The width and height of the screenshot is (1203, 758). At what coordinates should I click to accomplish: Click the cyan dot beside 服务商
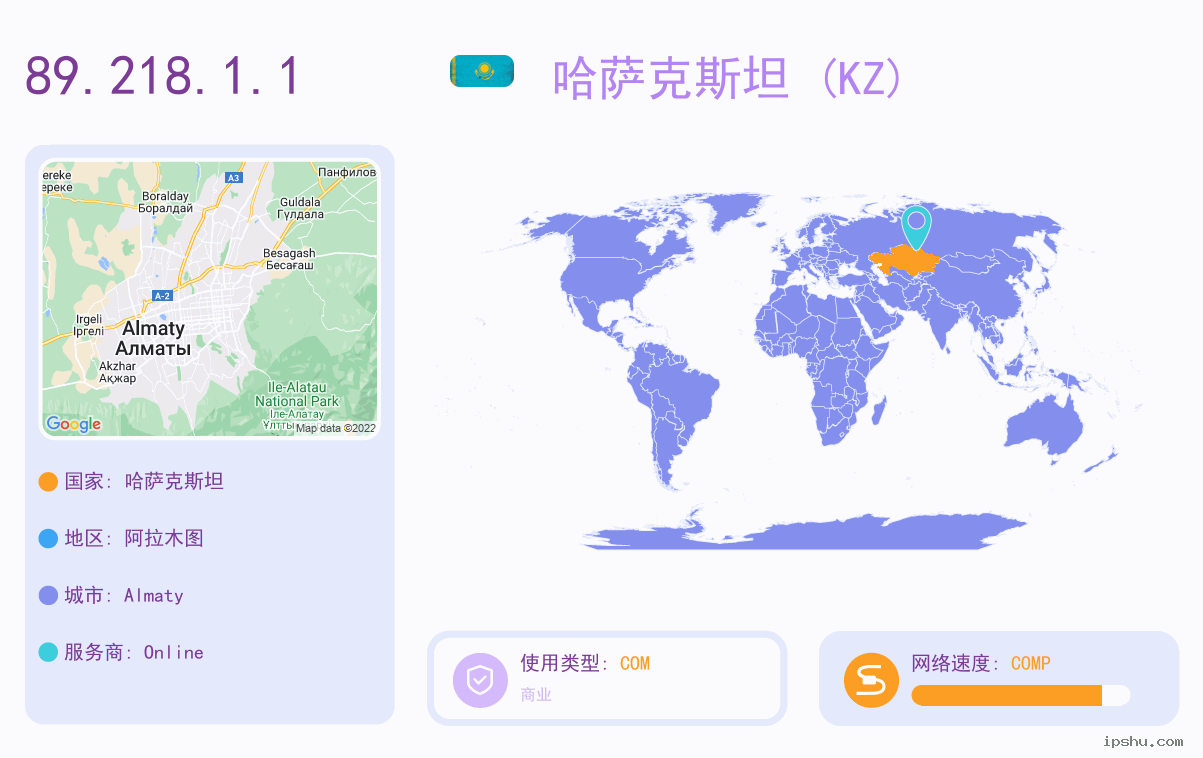point(48,653)
